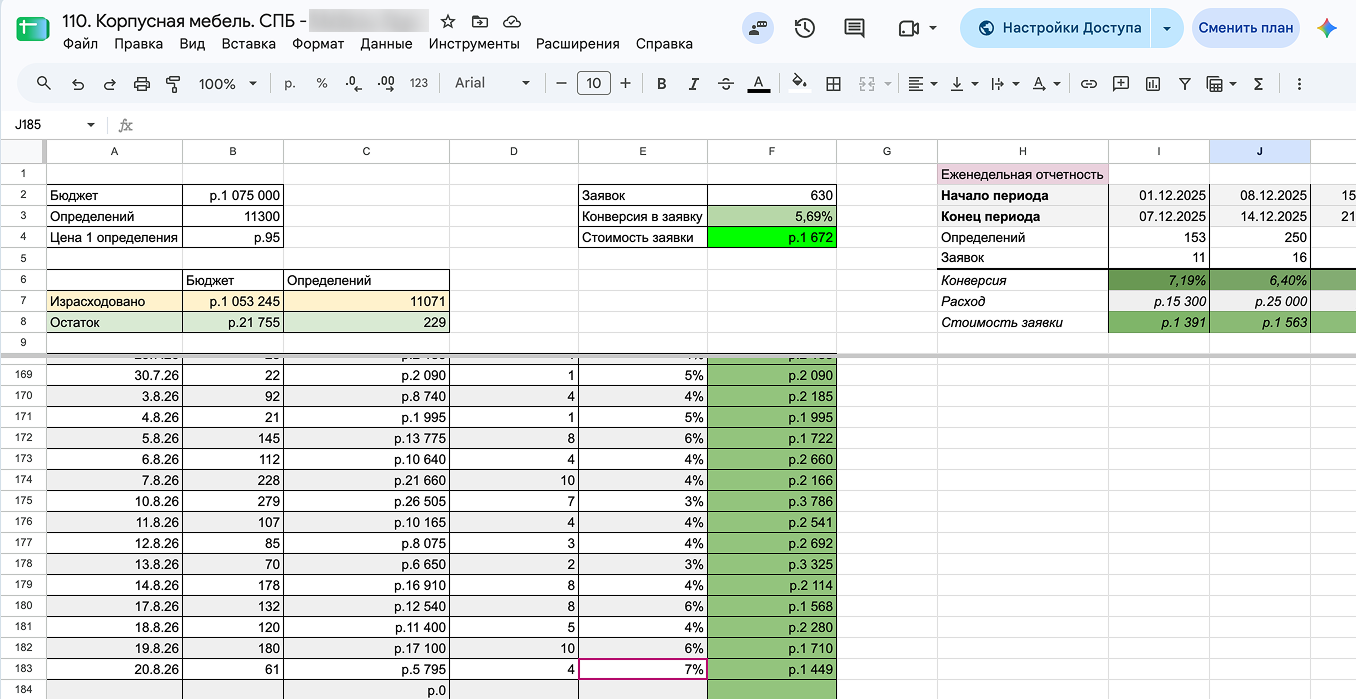Screen dimensions: 1356x699
Task: Open the functions sigma menu
Action: click(x=1259, y=84)
